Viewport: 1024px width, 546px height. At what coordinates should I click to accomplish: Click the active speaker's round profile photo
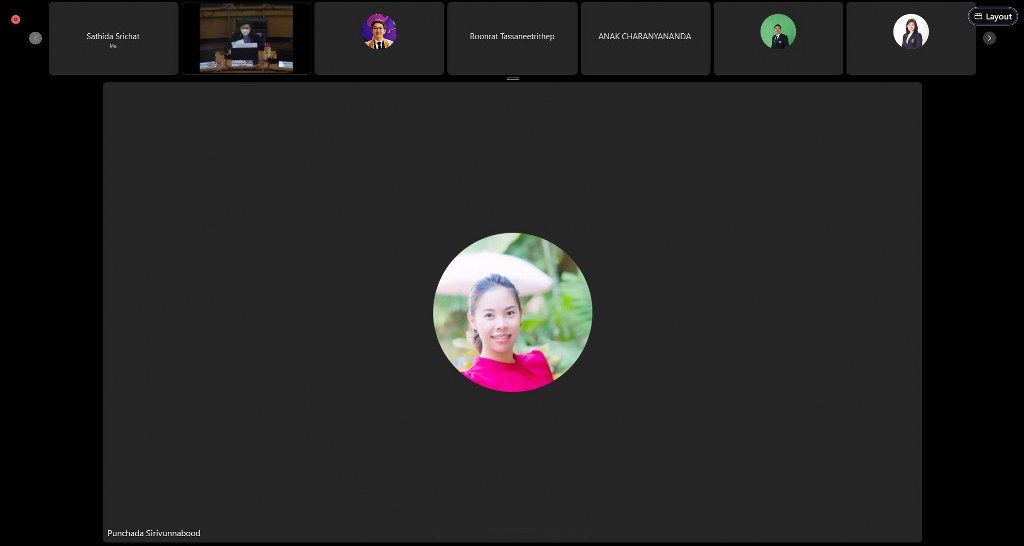pyautogui.click(x=512, y=312)
